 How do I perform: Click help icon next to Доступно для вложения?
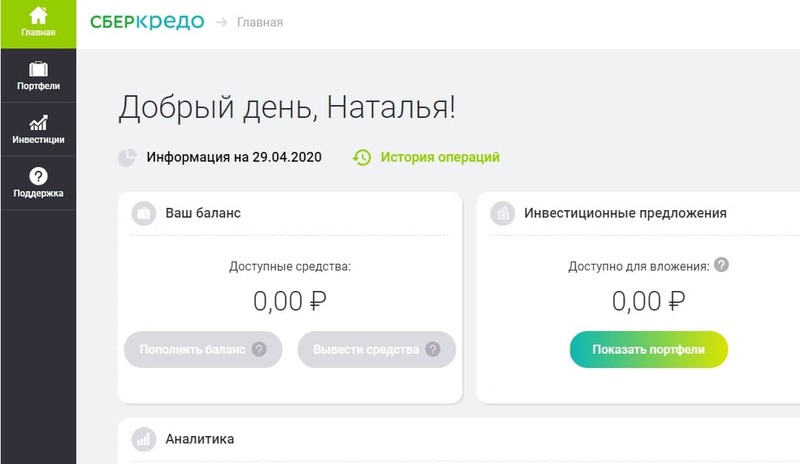coord(721,266)
